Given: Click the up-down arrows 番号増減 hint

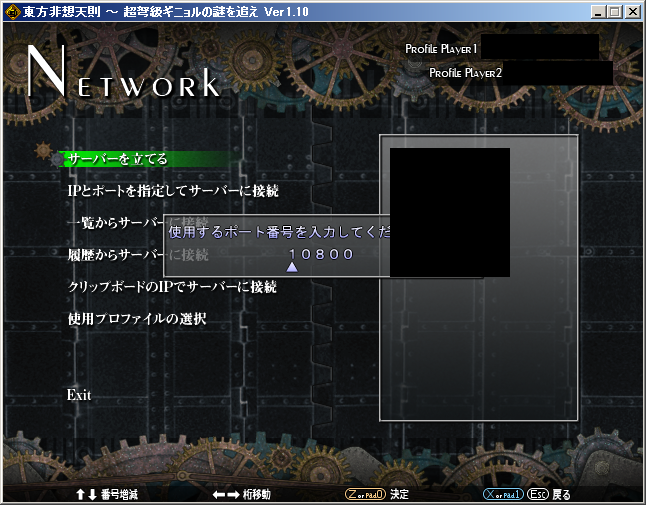Looking at the screenshot, I should coord(107,494).
